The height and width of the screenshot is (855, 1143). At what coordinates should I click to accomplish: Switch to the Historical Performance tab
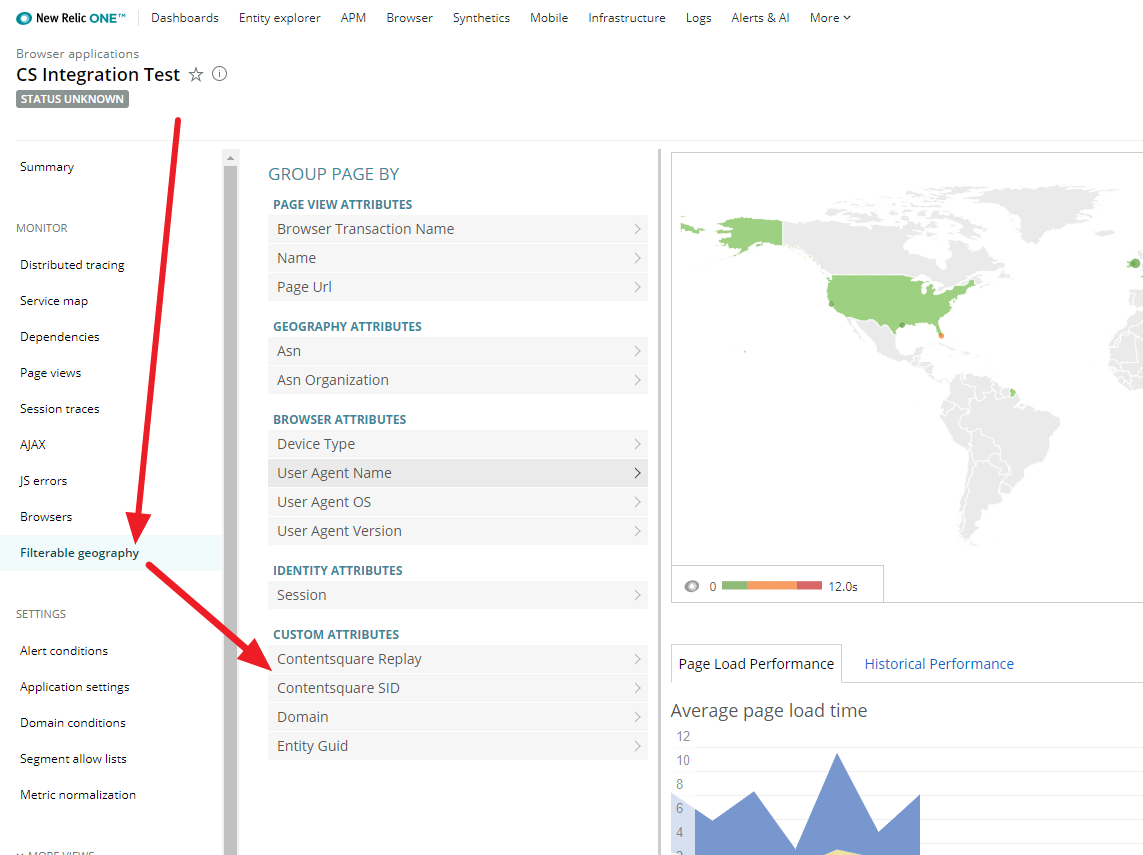pos(939,664)
